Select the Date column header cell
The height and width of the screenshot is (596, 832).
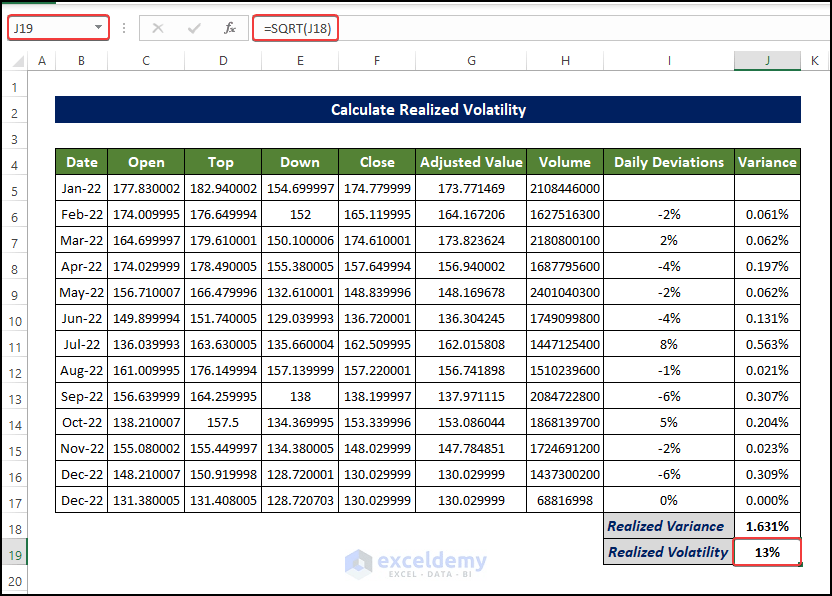[81, 162]
